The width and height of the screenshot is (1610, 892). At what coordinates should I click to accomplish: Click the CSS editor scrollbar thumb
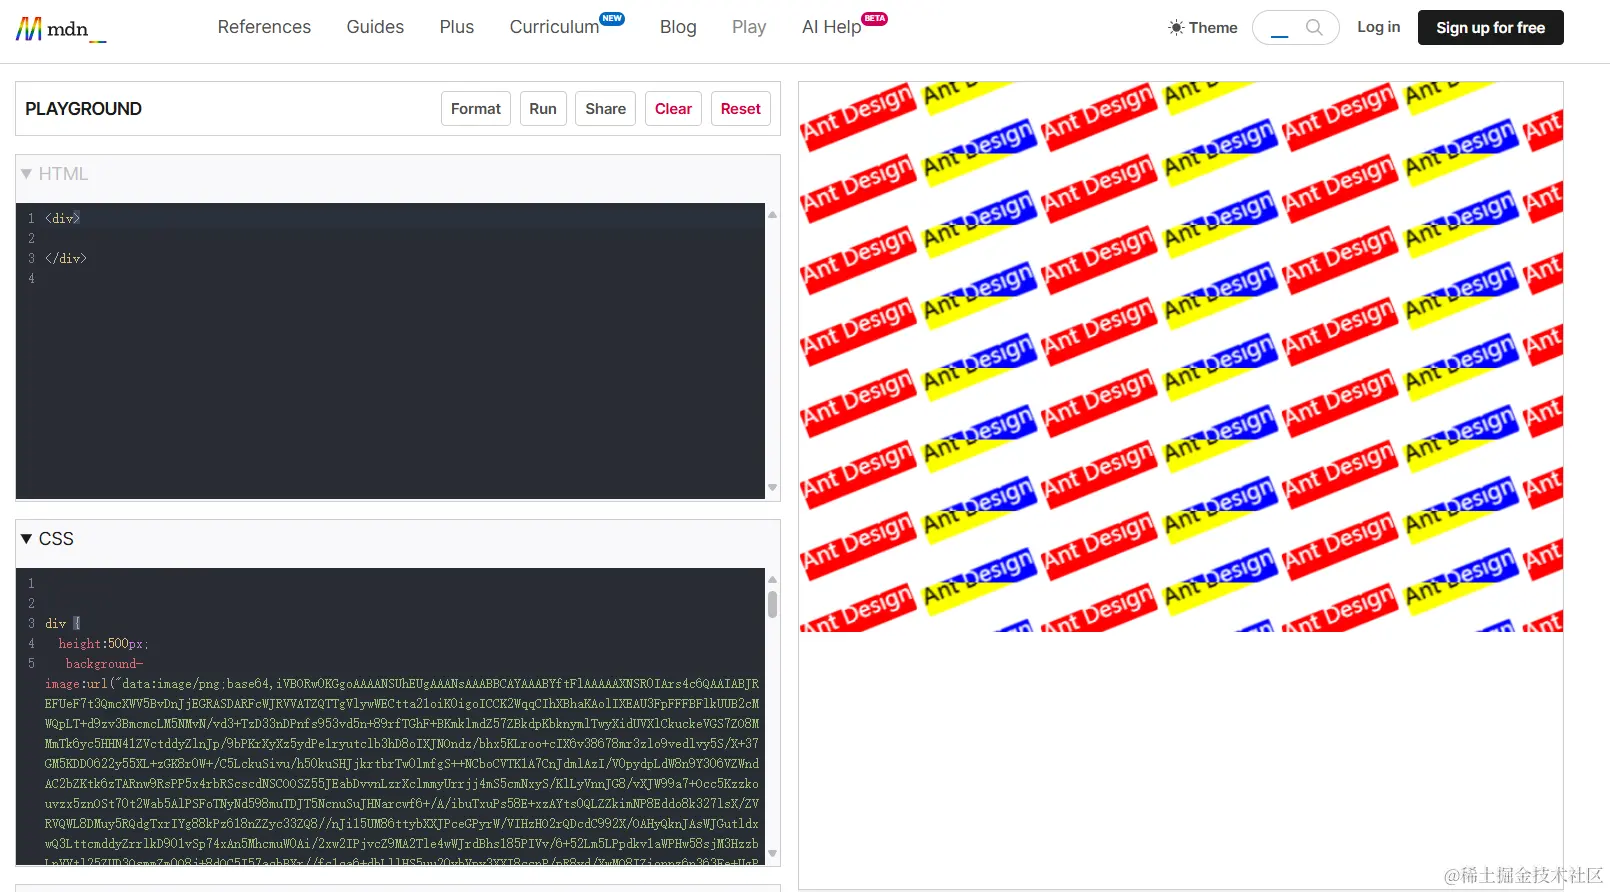[x=772, y=604]
